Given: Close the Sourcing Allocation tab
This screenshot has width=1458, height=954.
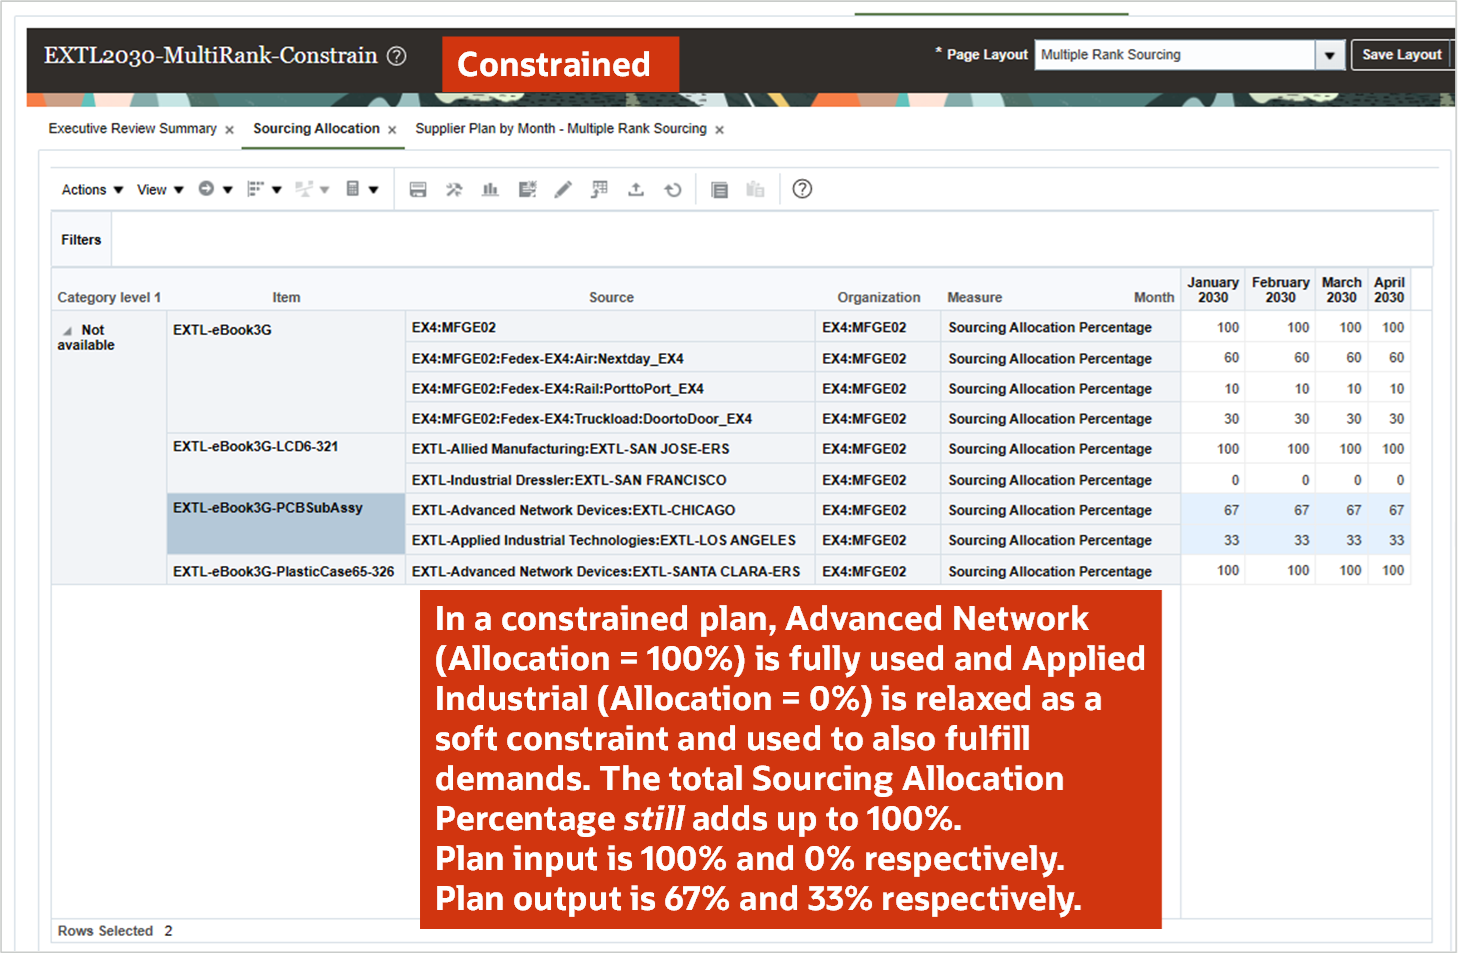Looking at the screenshot, I should pos(390,128).
